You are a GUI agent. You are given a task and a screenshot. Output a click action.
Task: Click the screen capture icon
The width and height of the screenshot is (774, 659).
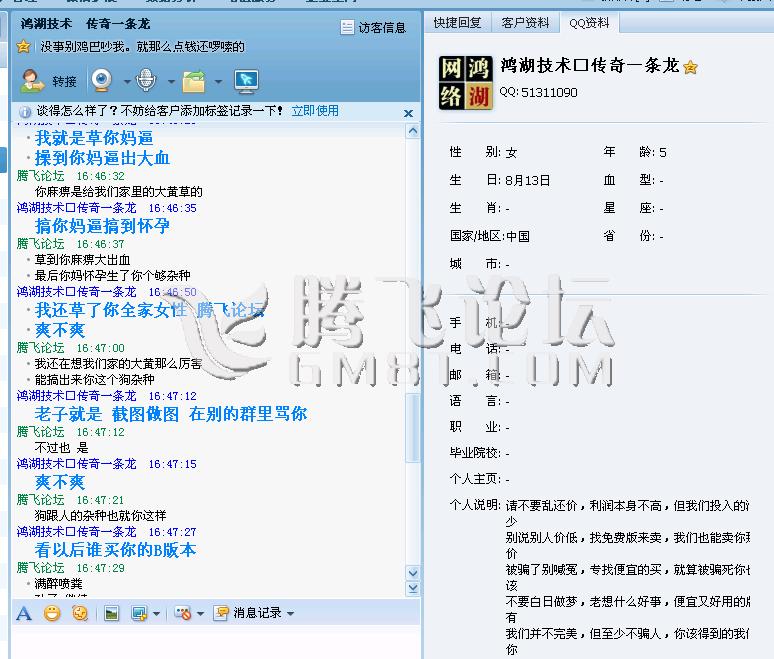(139, 614)
